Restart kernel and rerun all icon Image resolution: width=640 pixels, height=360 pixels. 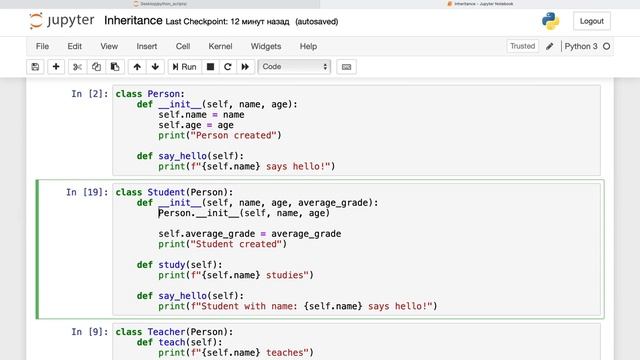pyautogui.click(x=245, y=67)
